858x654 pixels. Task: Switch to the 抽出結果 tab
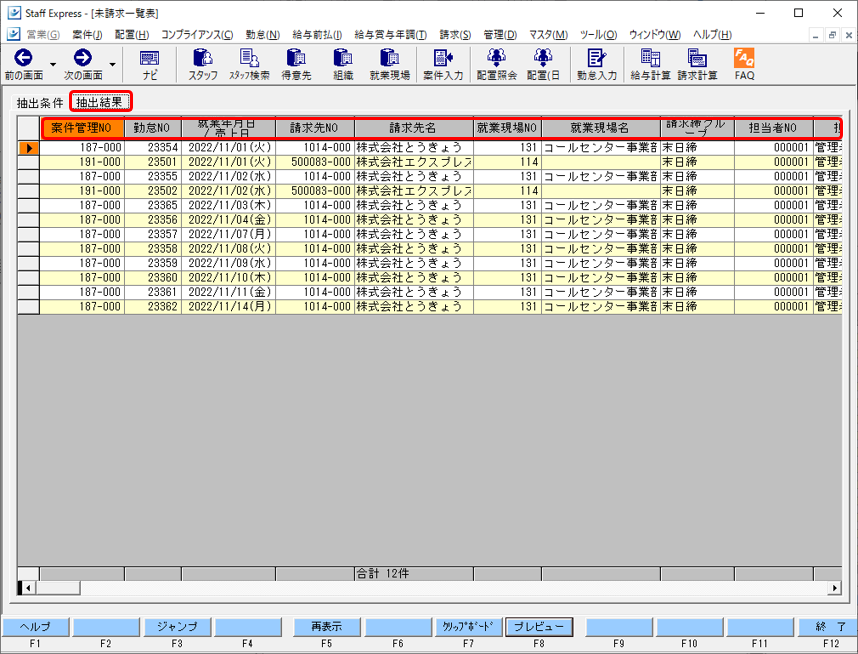[x=100, y=102]
